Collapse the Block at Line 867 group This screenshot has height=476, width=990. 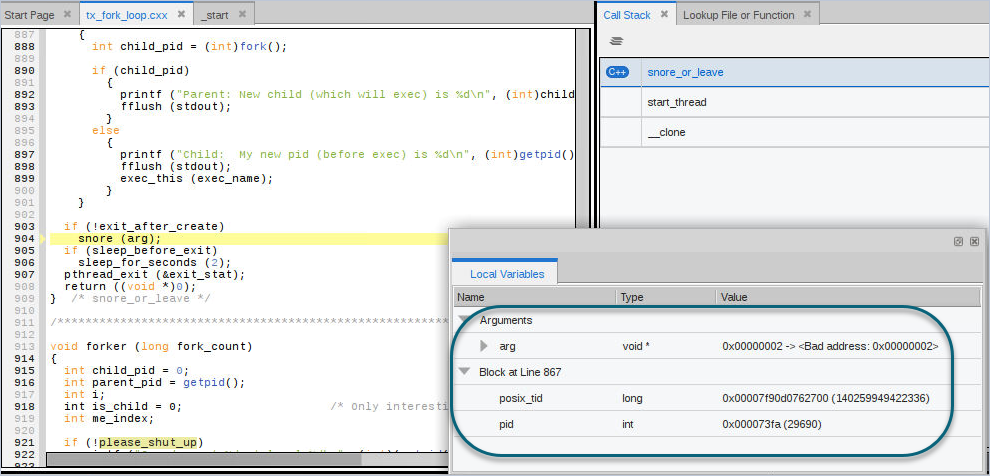point(464,372)
